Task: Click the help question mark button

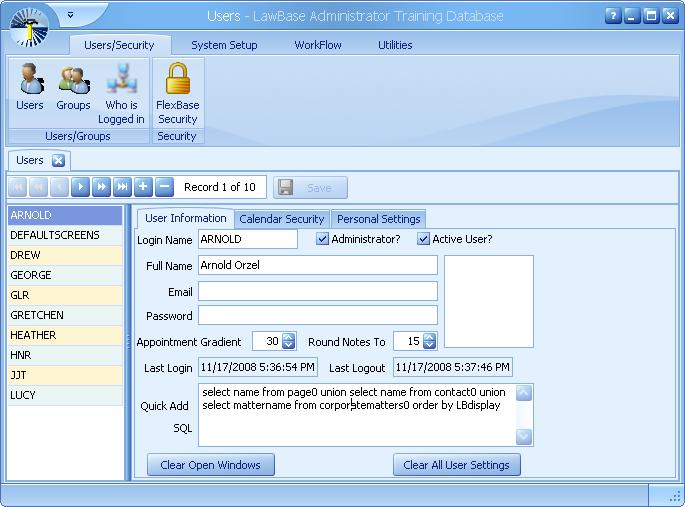Action: tap(613, 16)
